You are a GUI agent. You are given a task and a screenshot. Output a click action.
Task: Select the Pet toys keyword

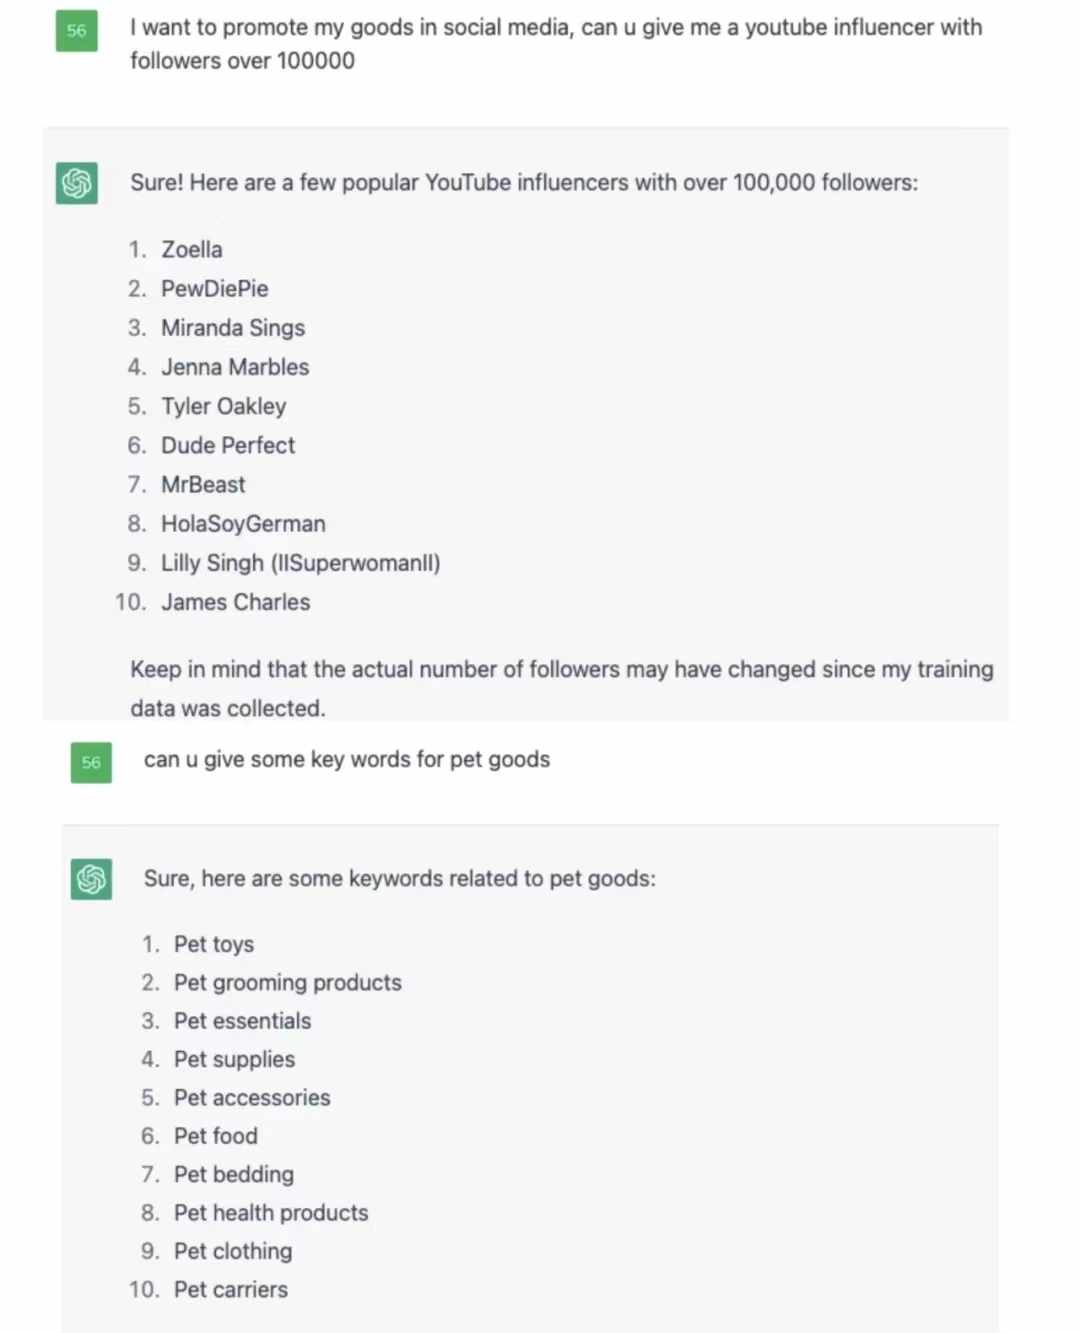click(214, 945)
